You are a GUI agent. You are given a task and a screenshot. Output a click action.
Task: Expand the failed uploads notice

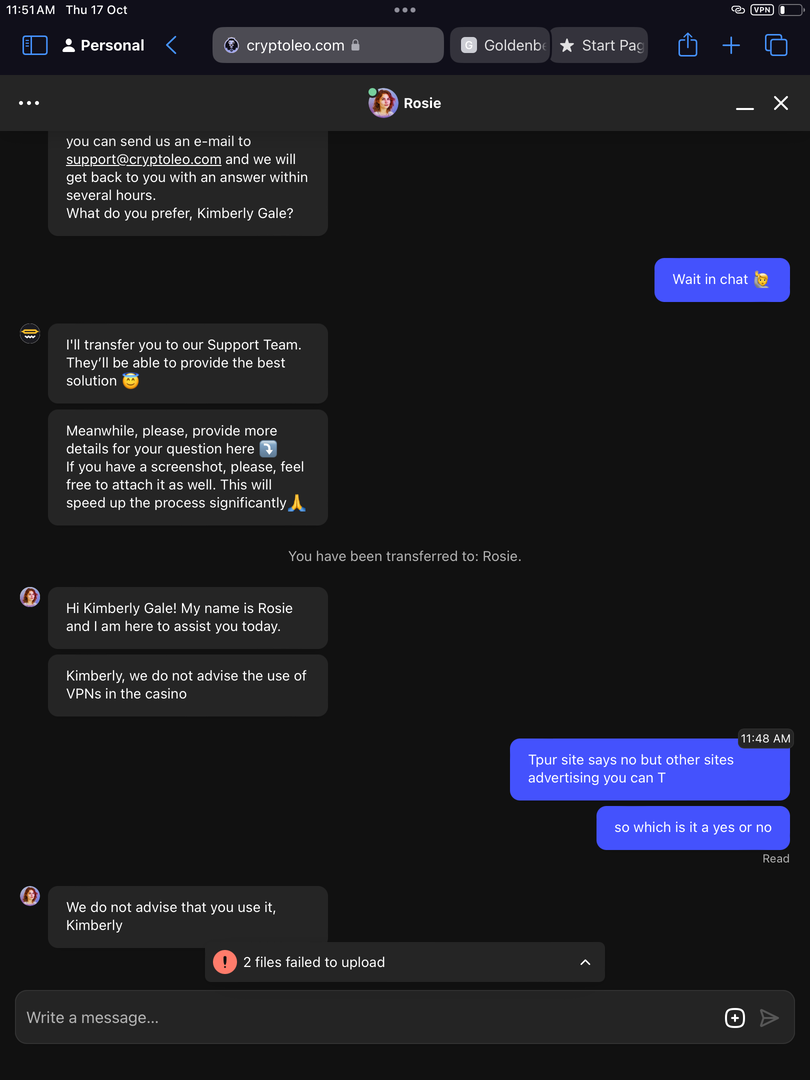(x=585, y=962)
